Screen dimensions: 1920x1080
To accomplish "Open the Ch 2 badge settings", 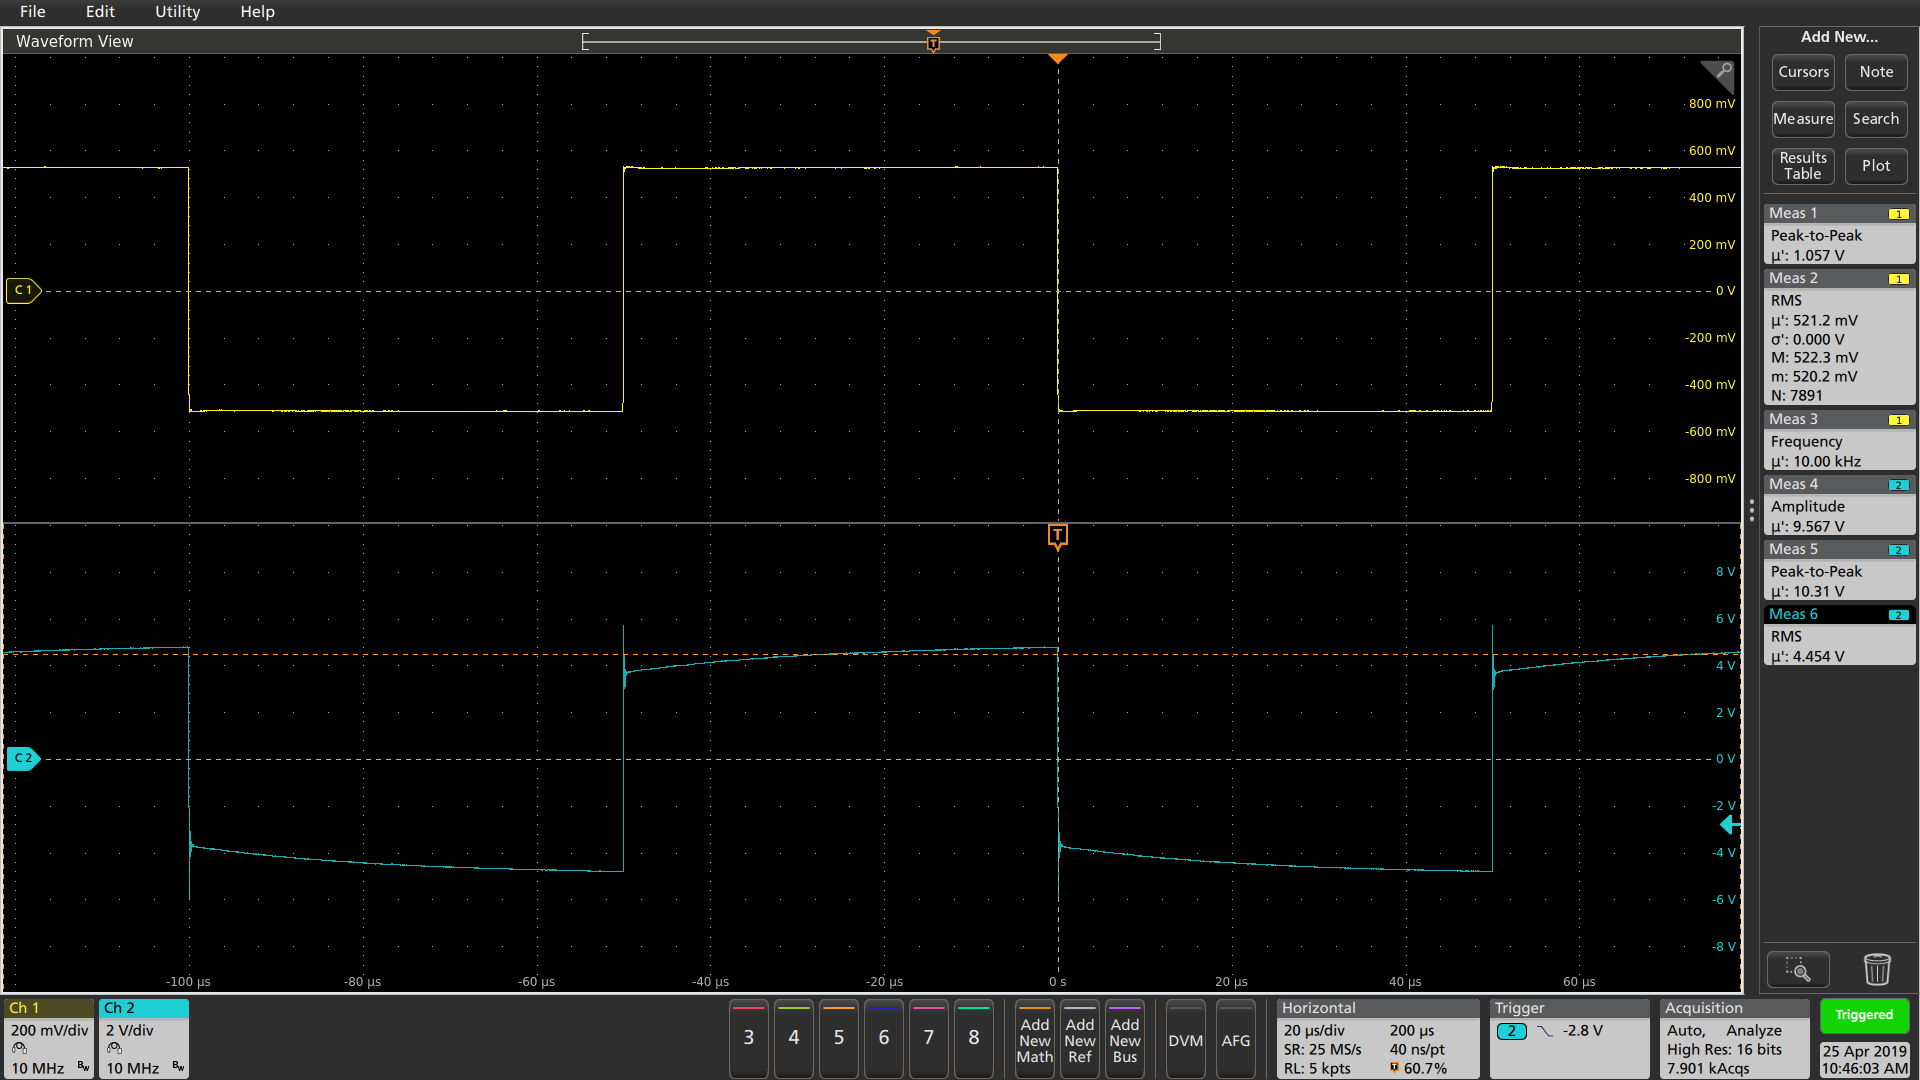I will [x=144, y=1038].
